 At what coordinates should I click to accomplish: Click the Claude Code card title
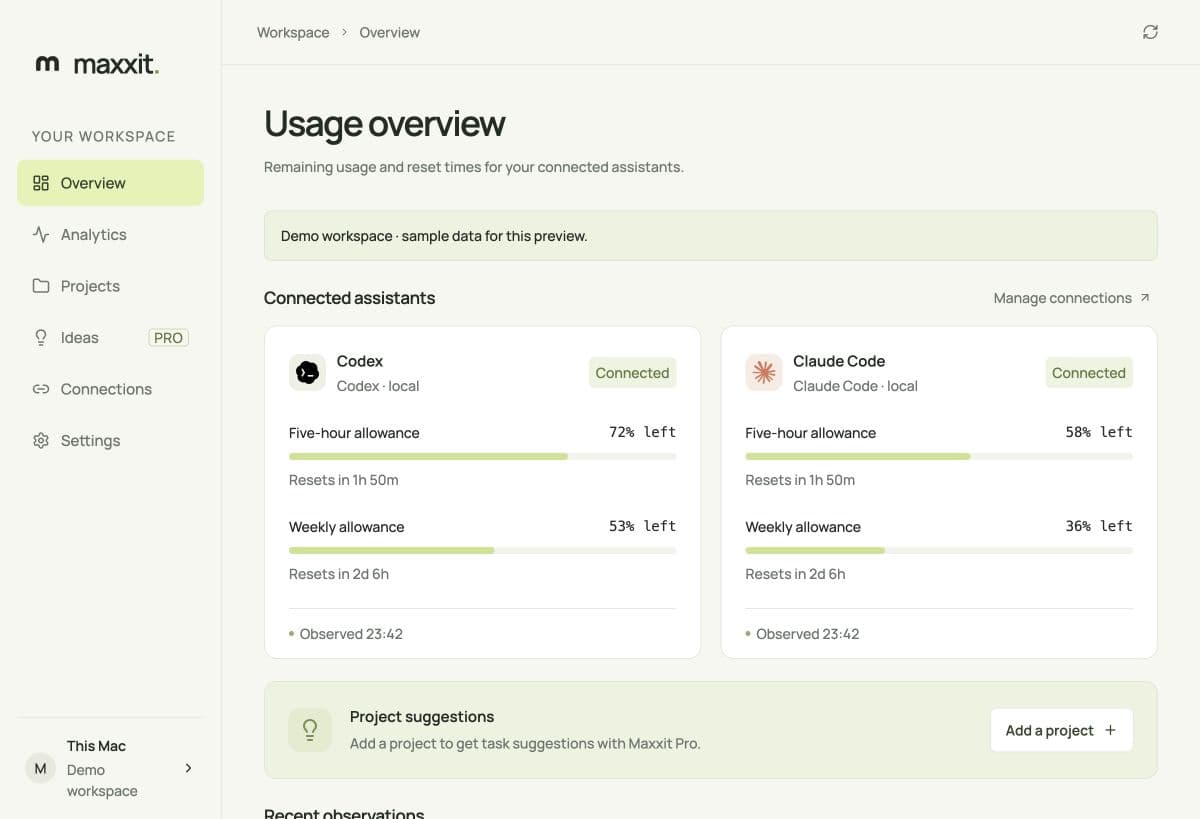point(839,361)
